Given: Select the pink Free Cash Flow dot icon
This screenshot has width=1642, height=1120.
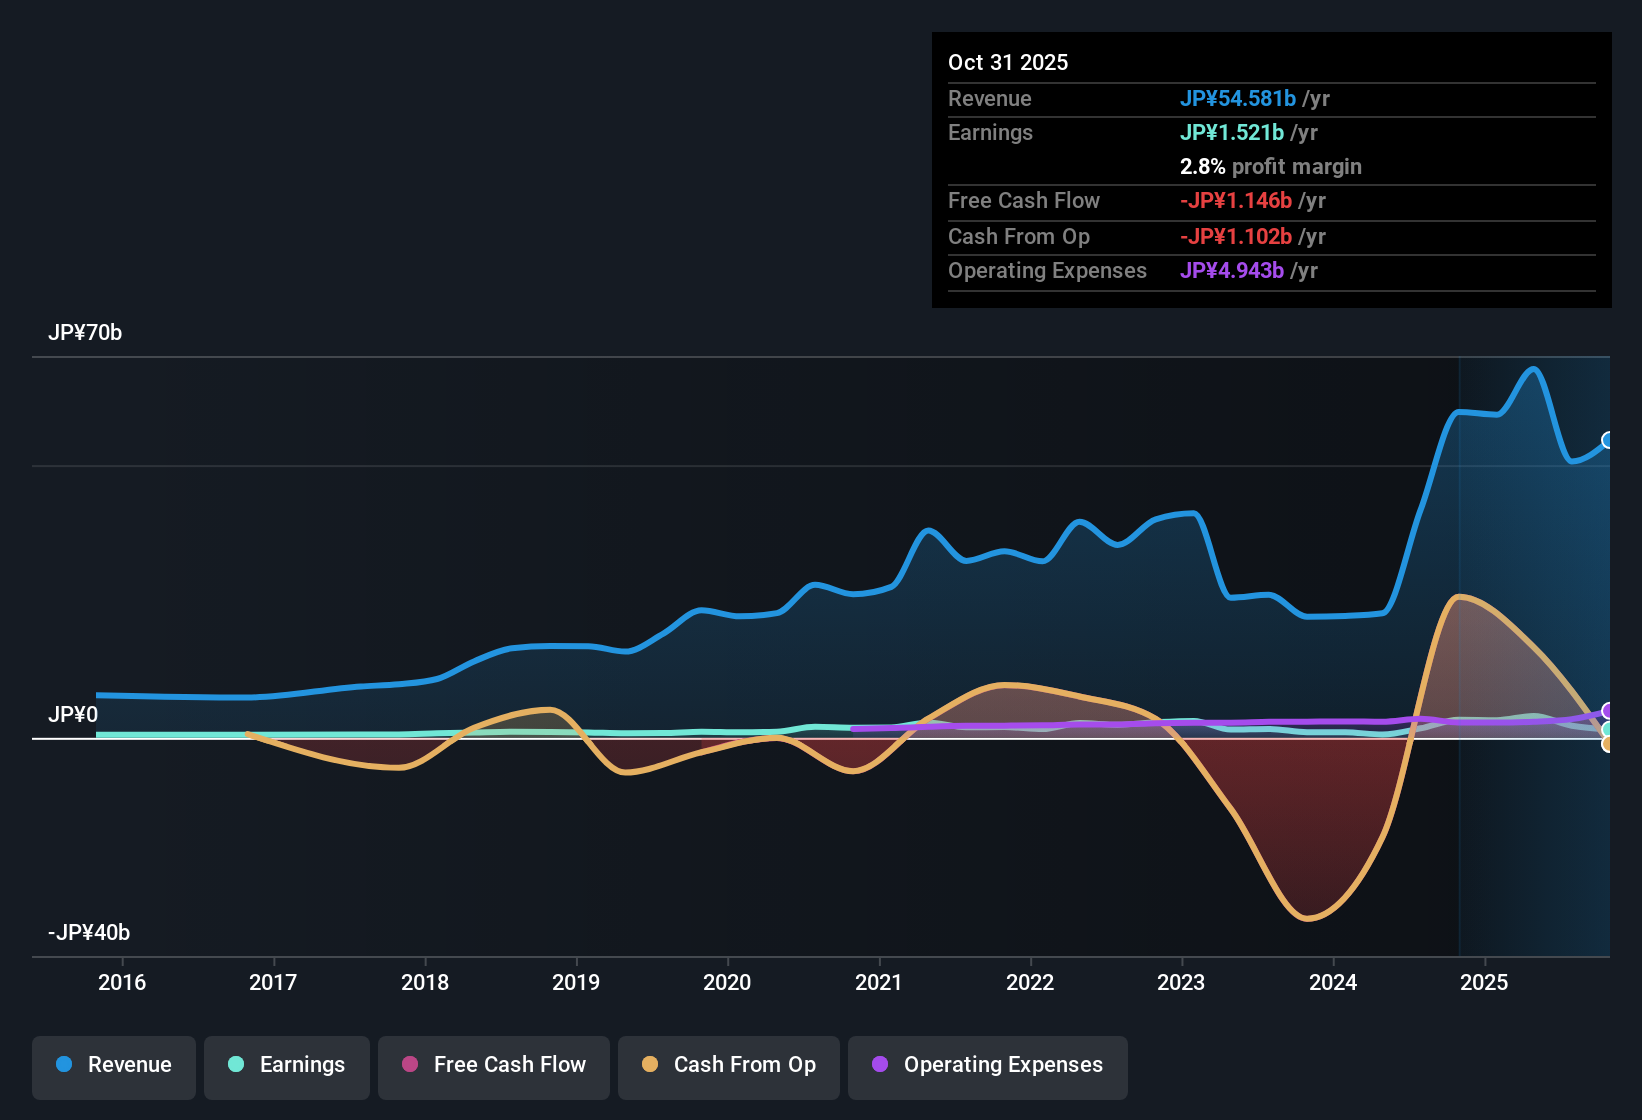Looking at the screenshot, I should 409,1065.
